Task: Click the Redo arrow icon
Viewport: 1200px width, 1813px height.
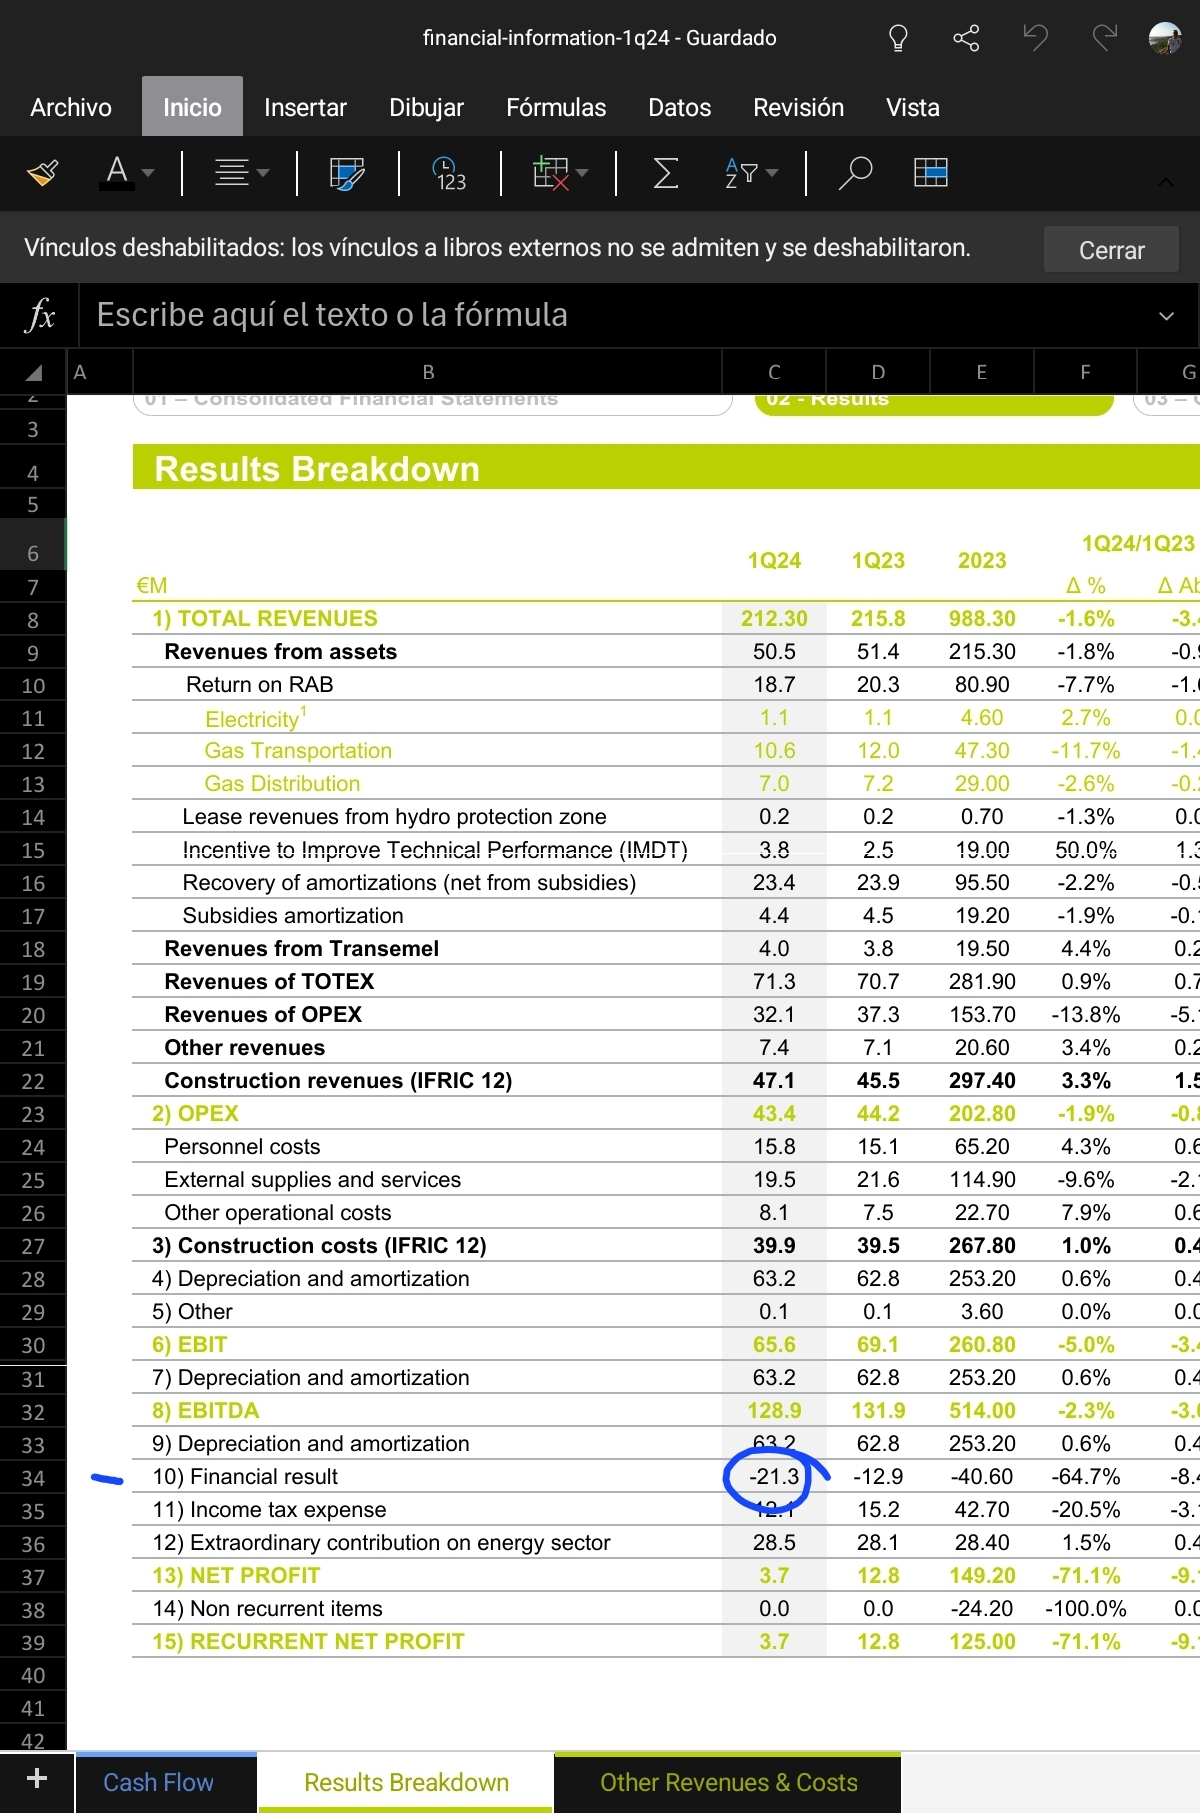Action: pyautogui.click(x=1104, y=39)
